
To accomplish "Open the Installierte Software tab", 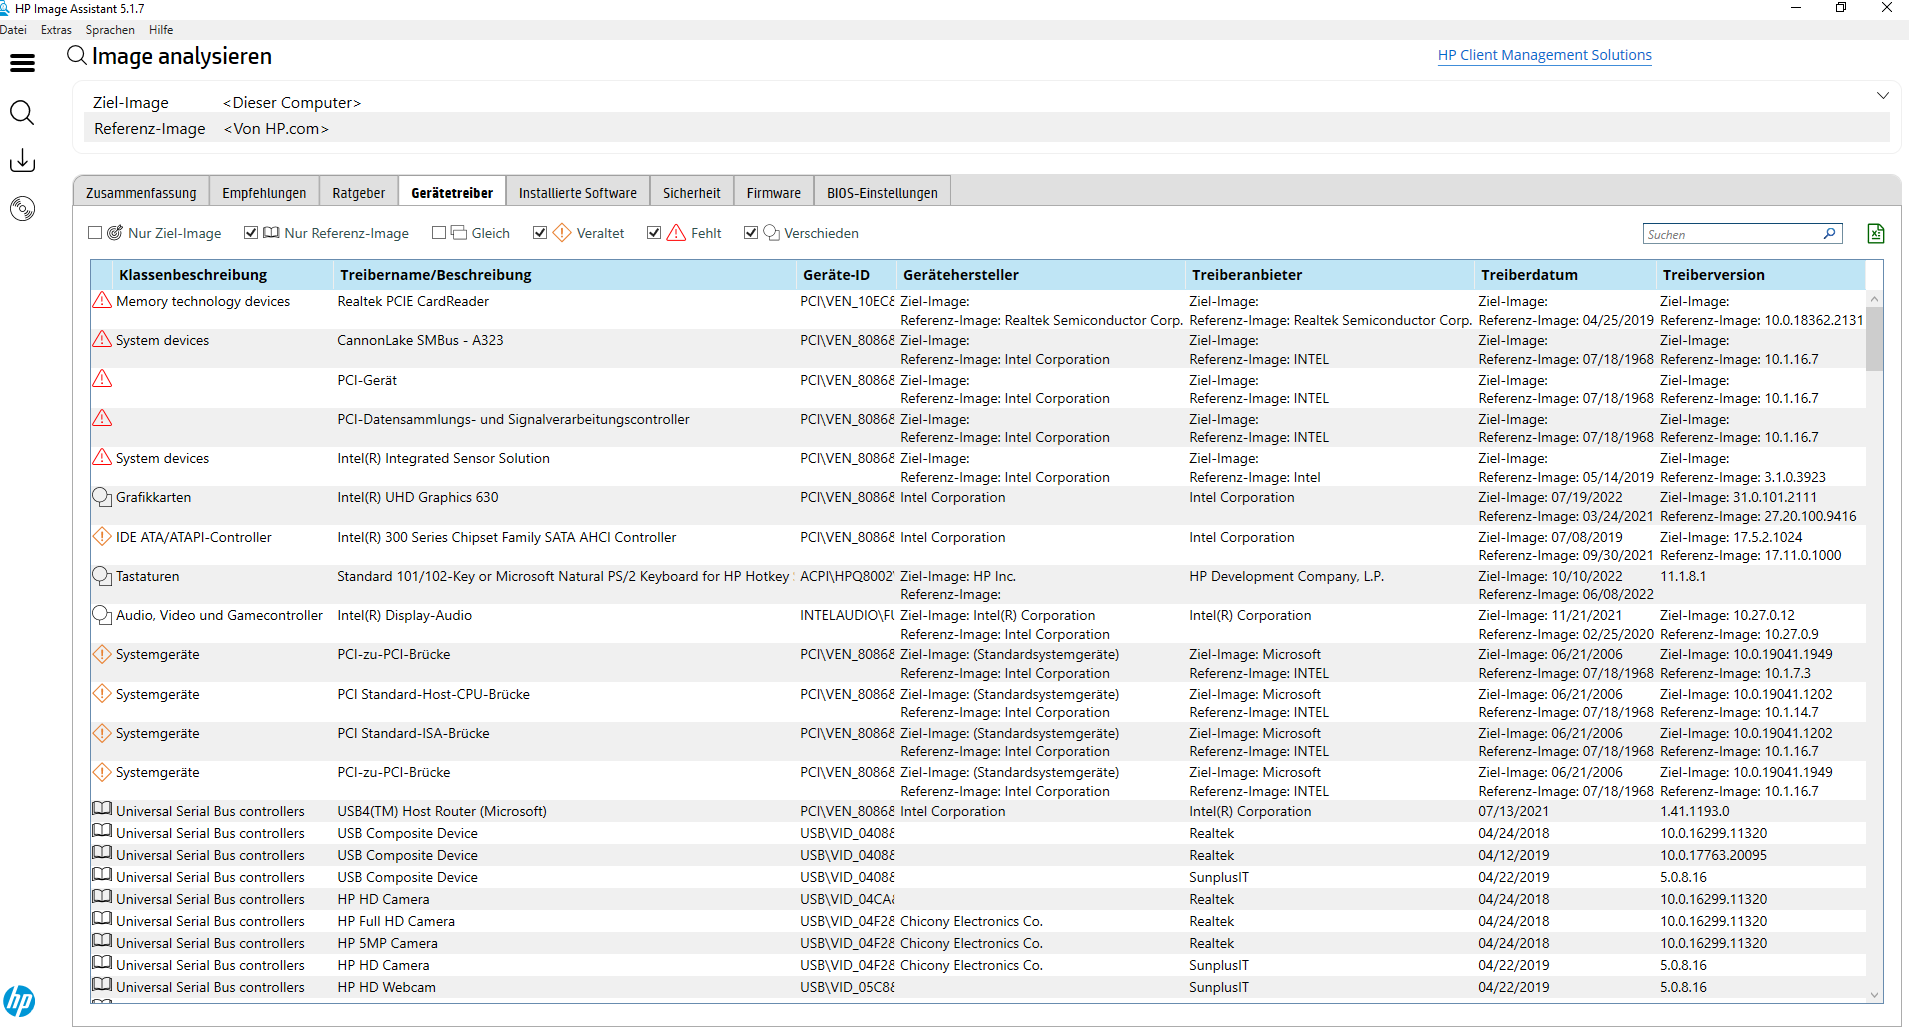I will point(578,192).
